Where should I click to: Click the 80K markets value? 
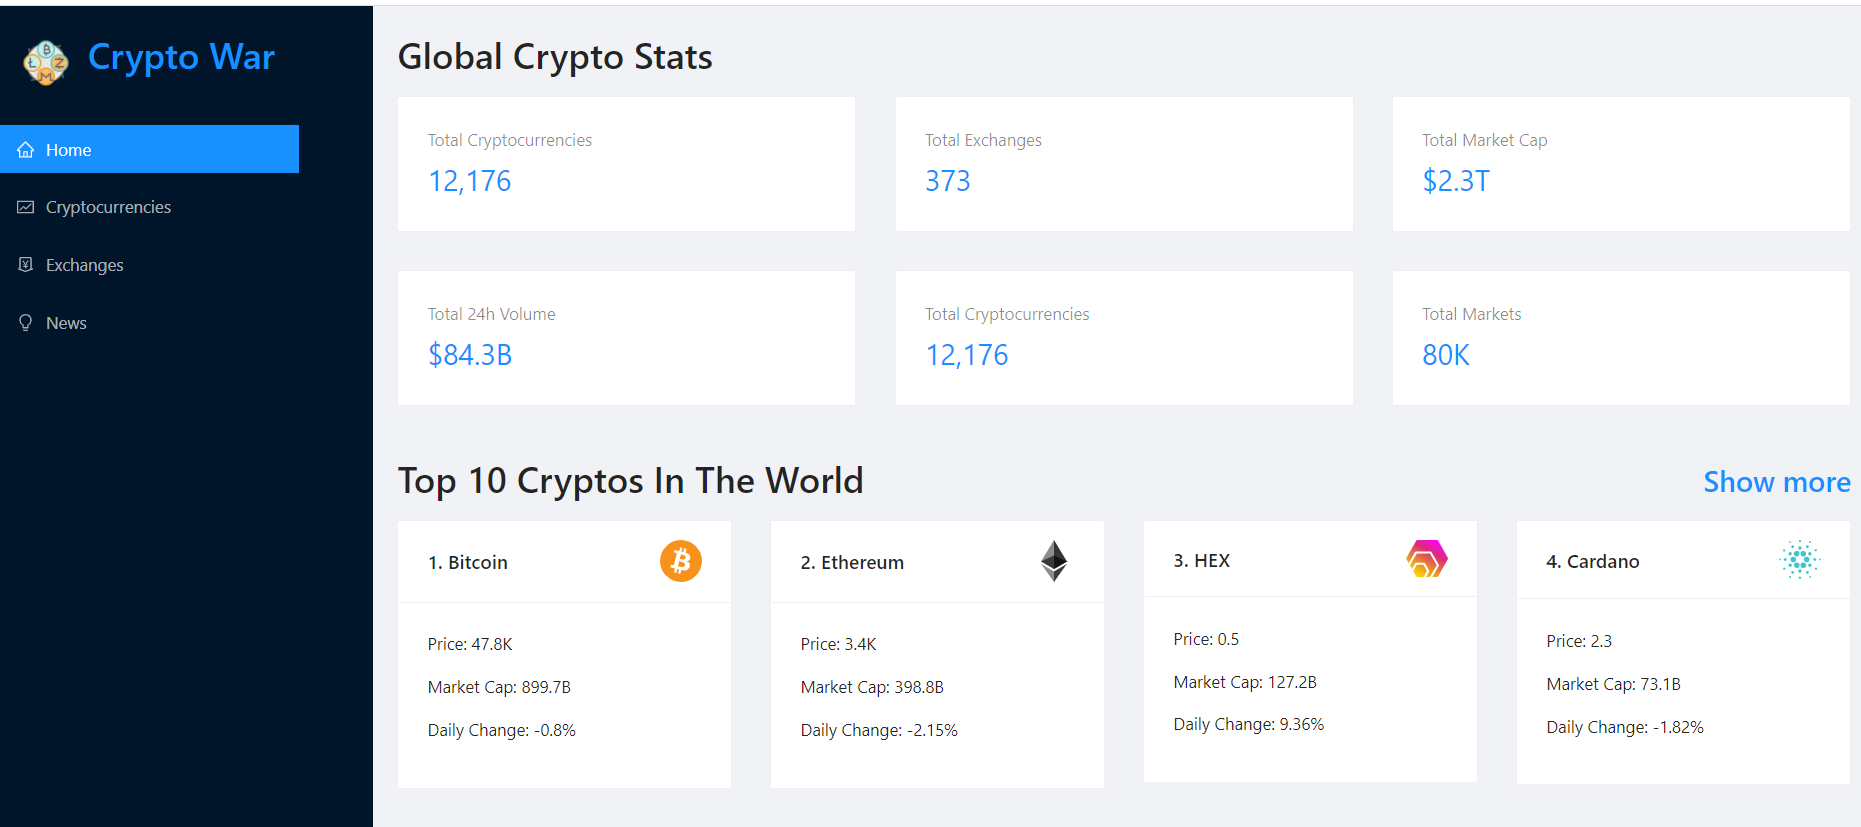pyautogui.click(x=1446, y=355)
